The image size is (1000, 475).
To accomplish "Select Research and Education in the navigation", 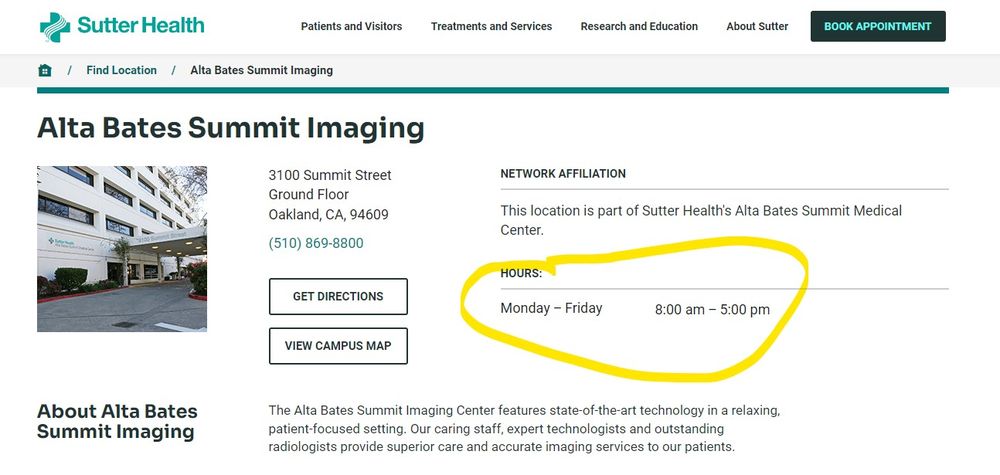I will [639, 27].
